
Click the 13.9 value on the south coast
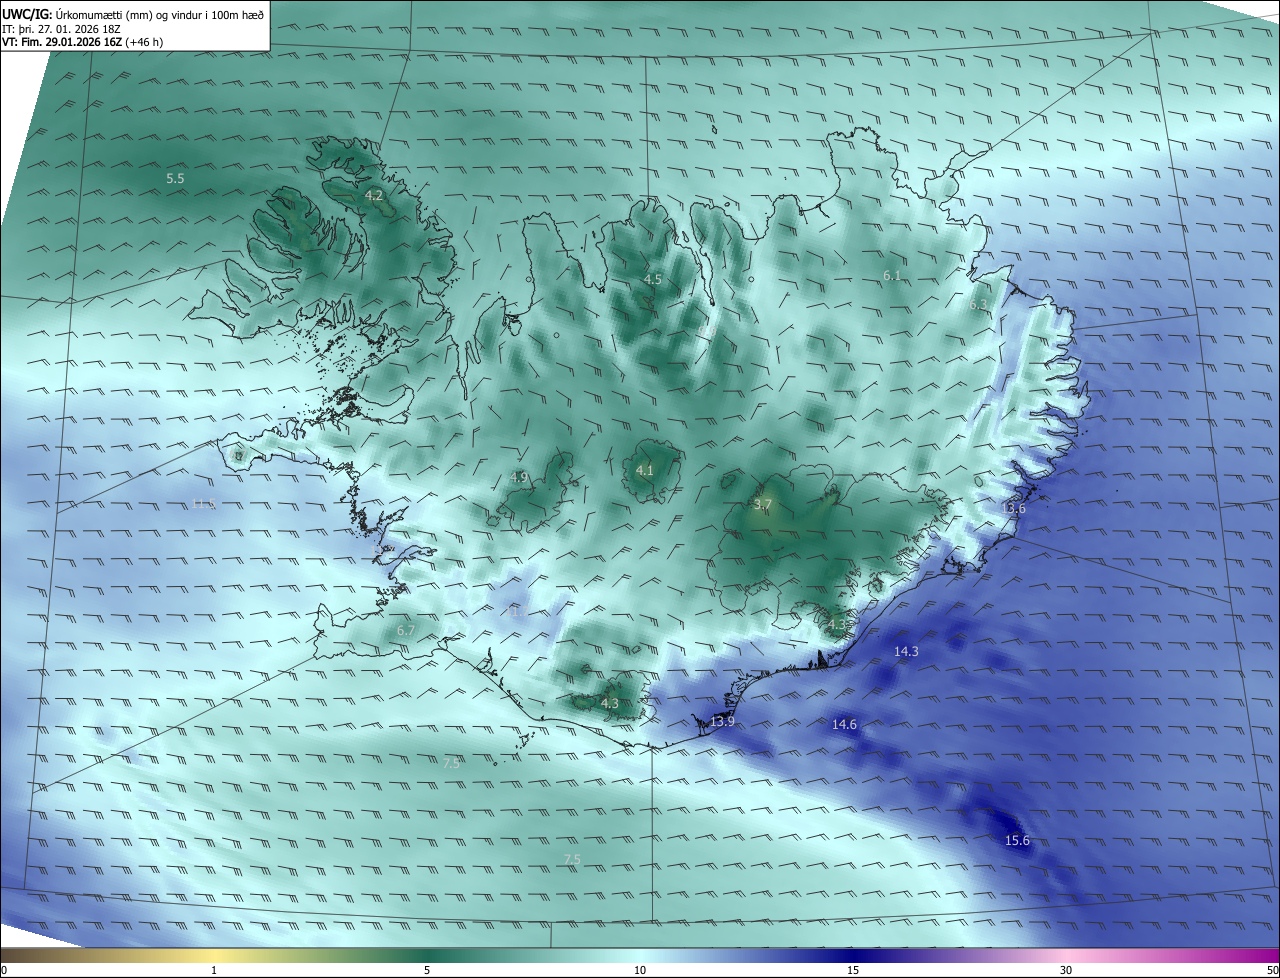pyautogui.click(x=721, y=722)
